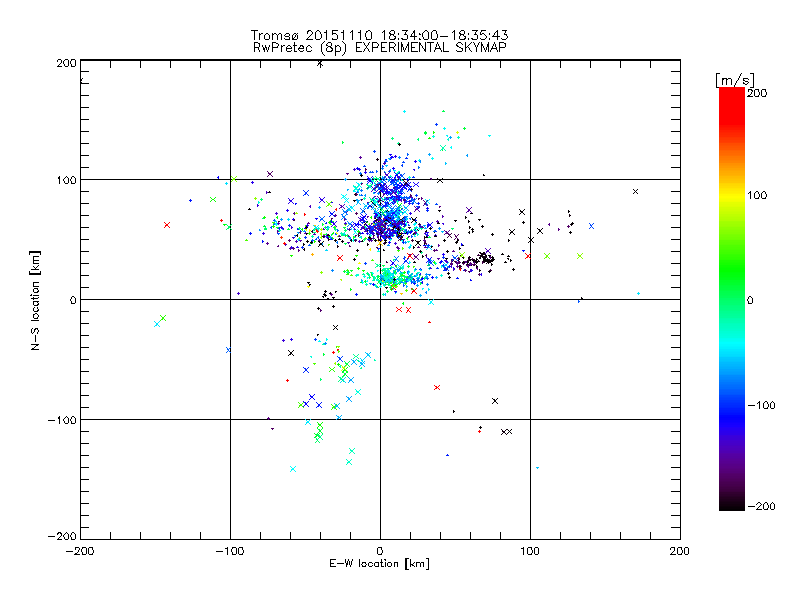Click the "0" label beside the colorbar
This screenshot has height=600, width=800.
point(750,300)
